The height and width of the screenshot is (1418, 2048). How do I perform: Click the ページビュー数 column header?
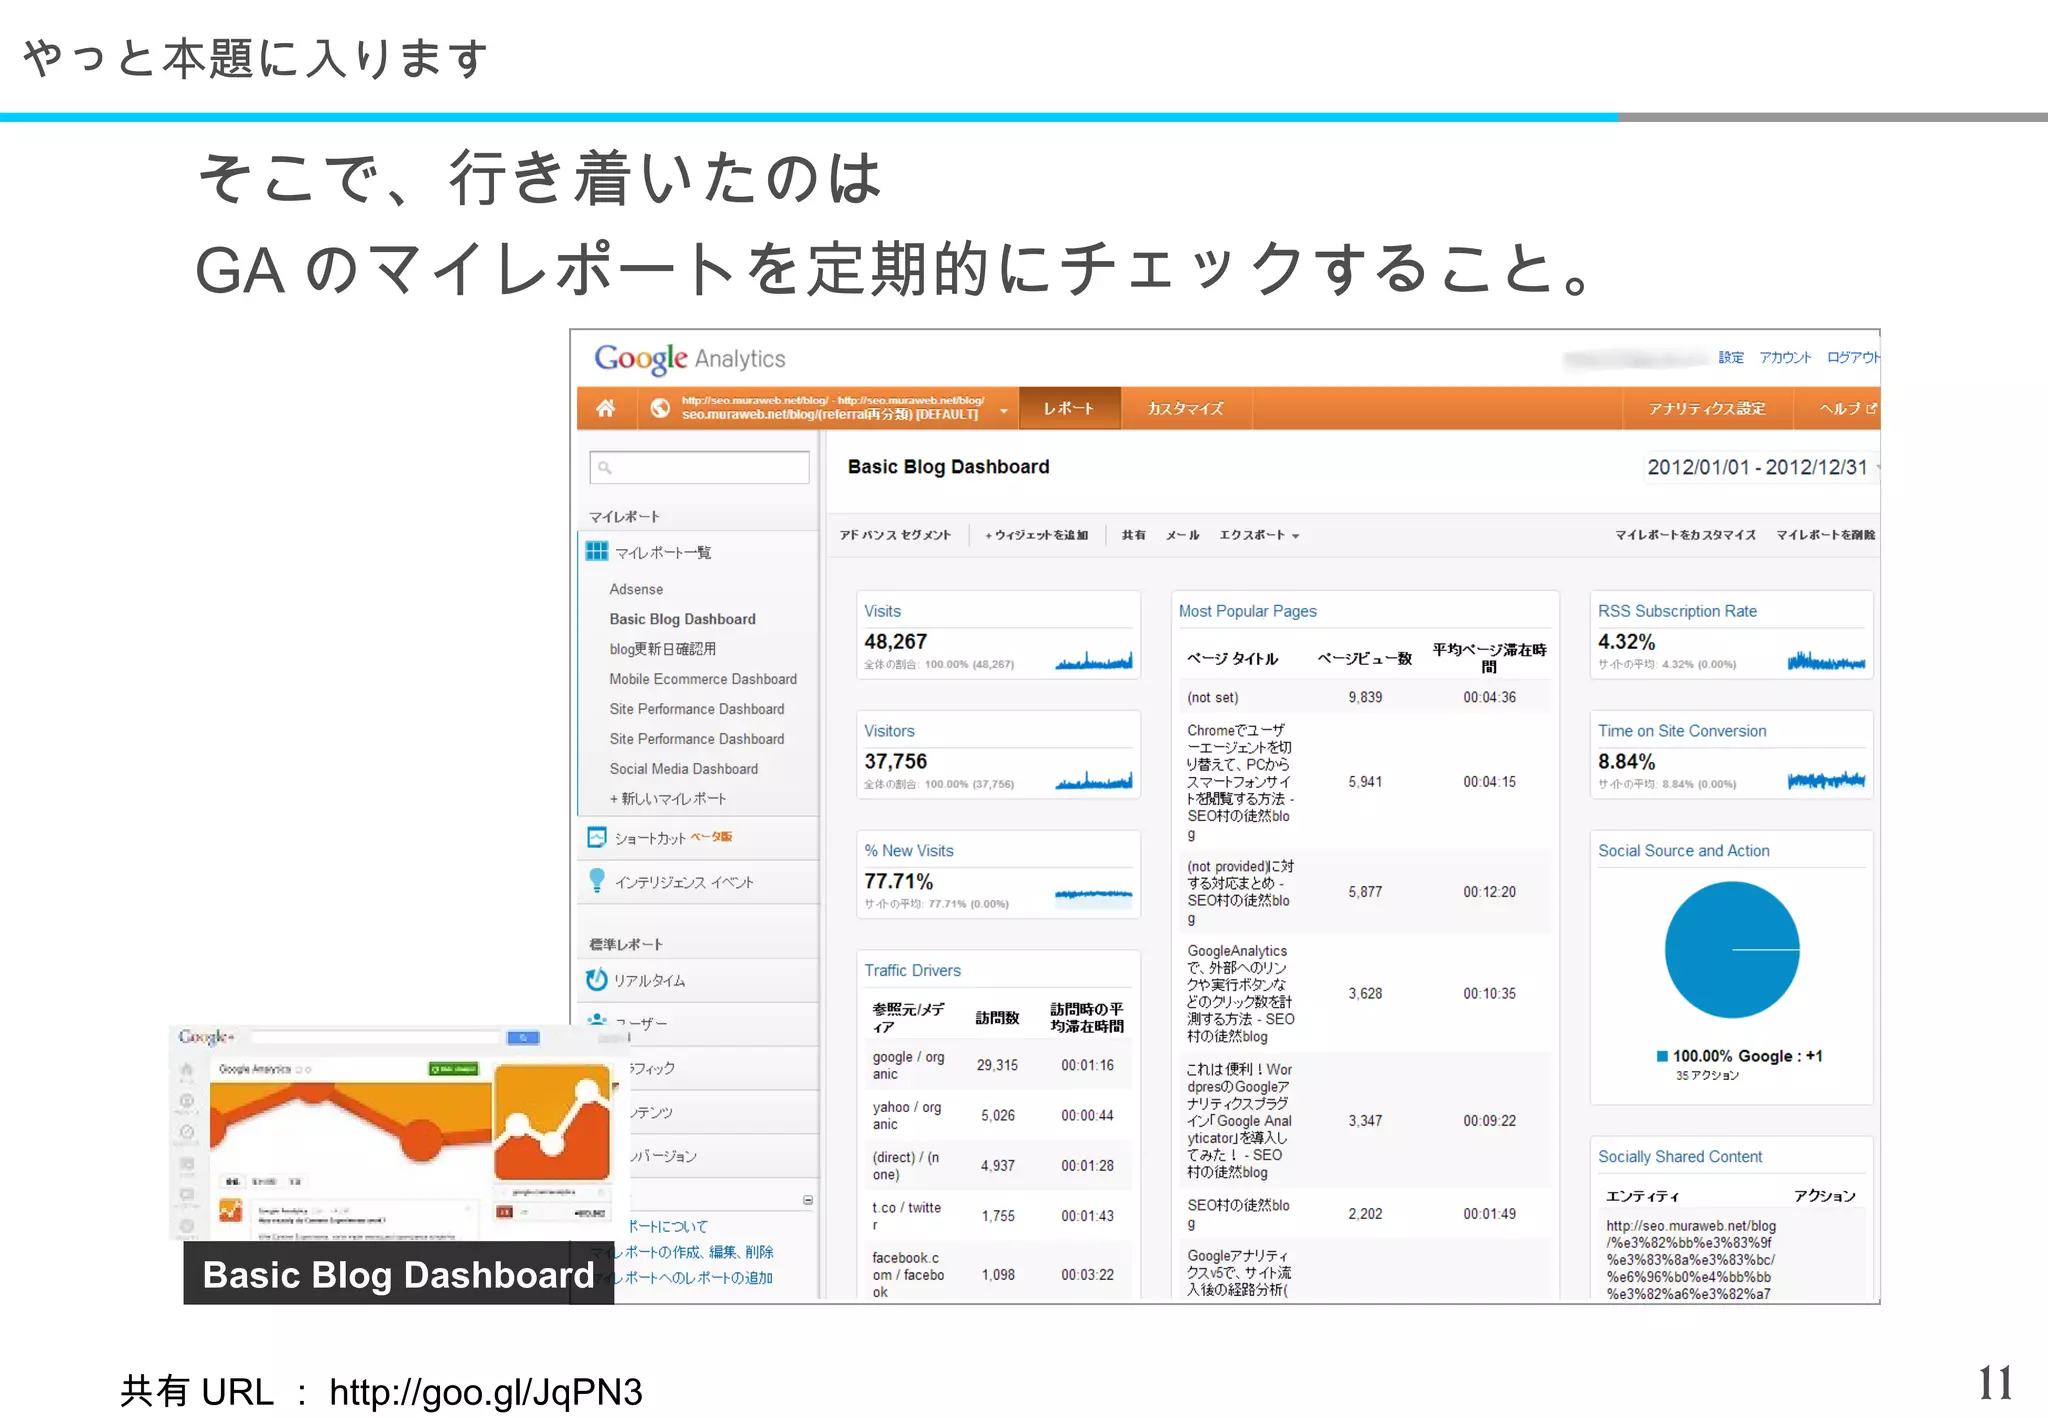coord(1365,658)
